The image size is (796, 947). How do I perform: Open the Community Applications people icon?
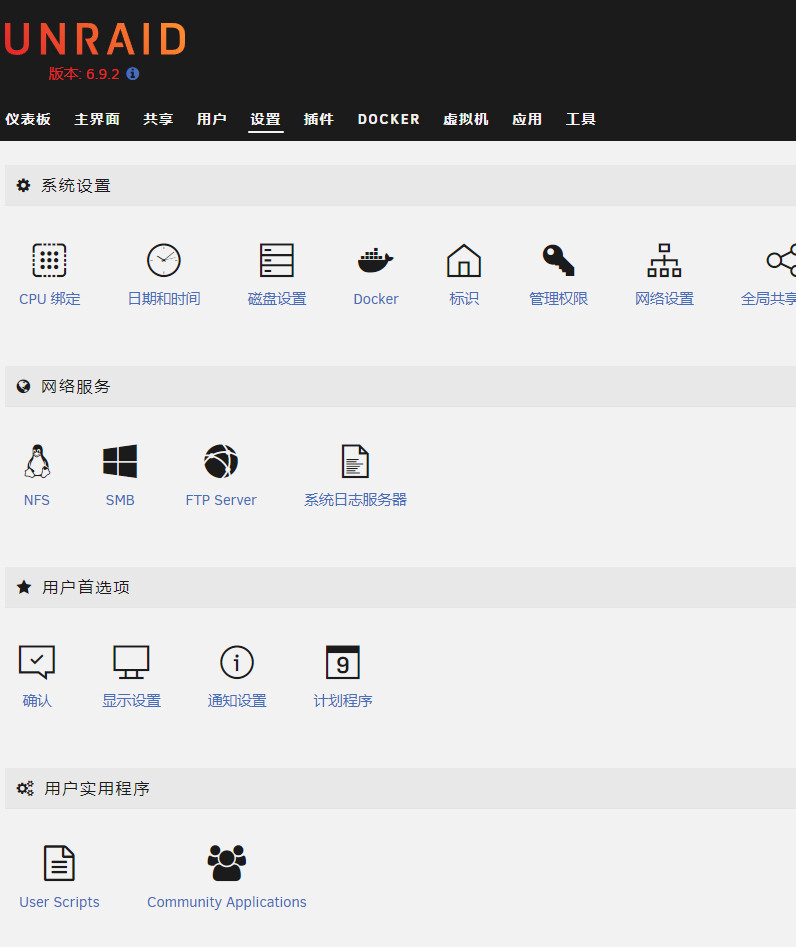point(226,863)
